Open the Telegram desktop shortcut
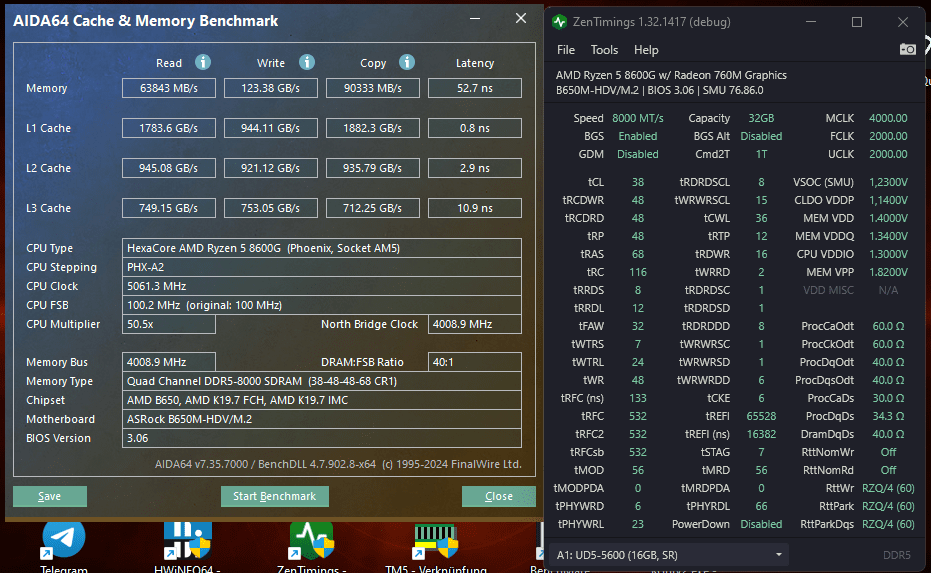The height and width of the screenshot is (573, 931). click(x=64, y=546)
